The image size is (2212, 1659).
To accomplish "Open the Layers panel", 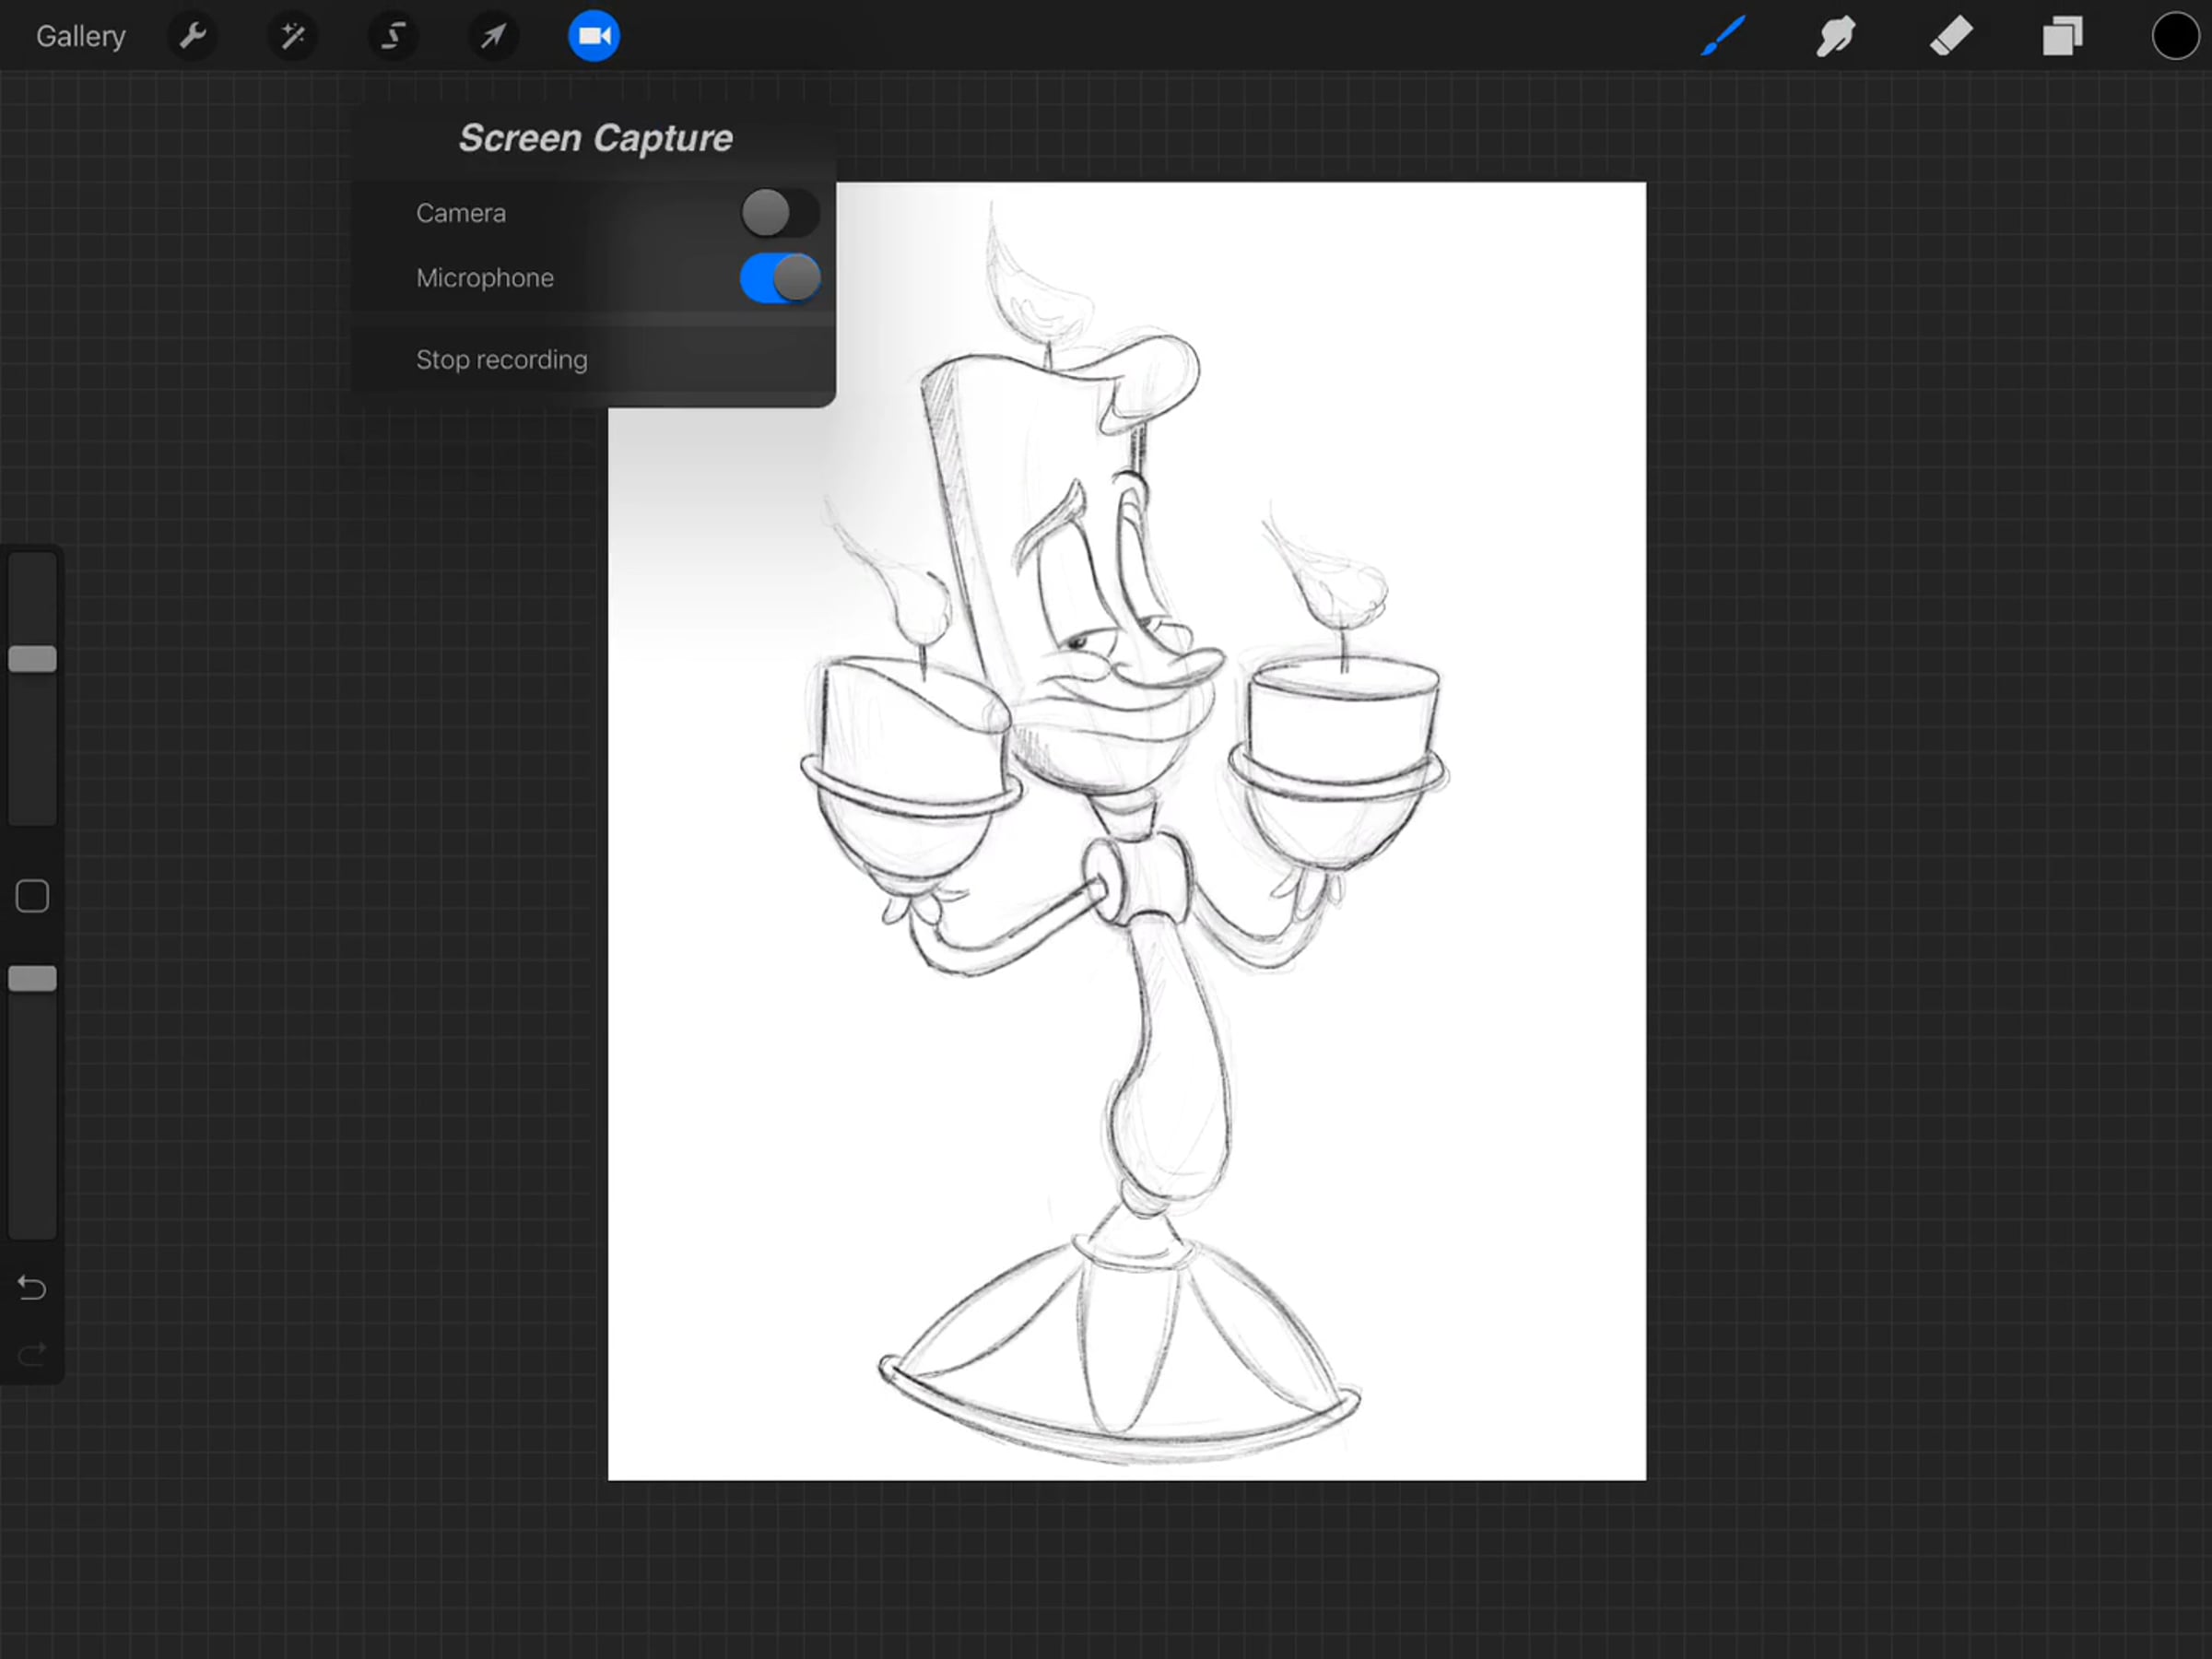I will (x=2062, y=37).
